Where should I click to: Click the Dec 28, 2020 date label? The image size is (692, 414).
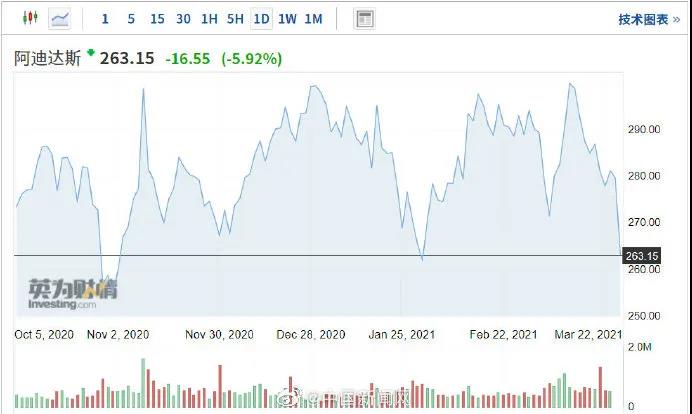[311, 335]
